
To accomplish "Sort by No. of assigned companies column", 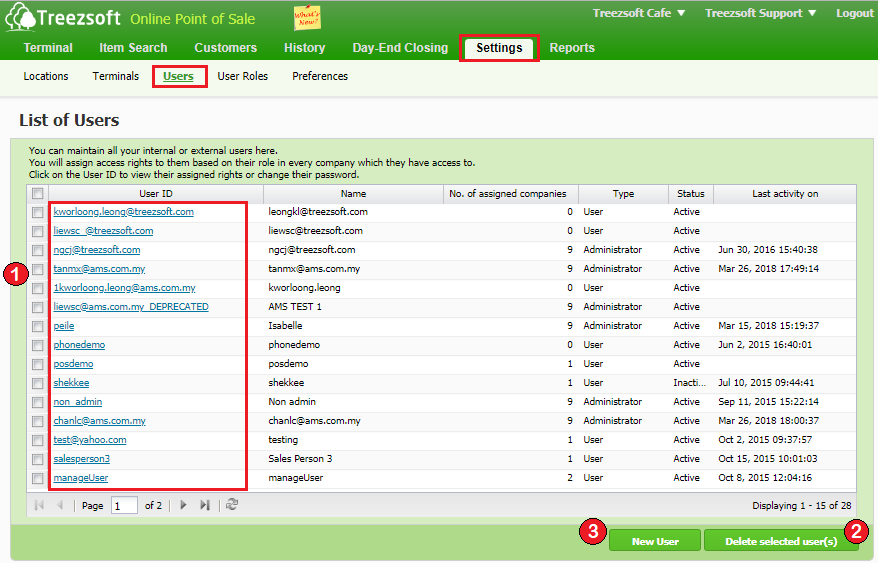I will point(511,194).
